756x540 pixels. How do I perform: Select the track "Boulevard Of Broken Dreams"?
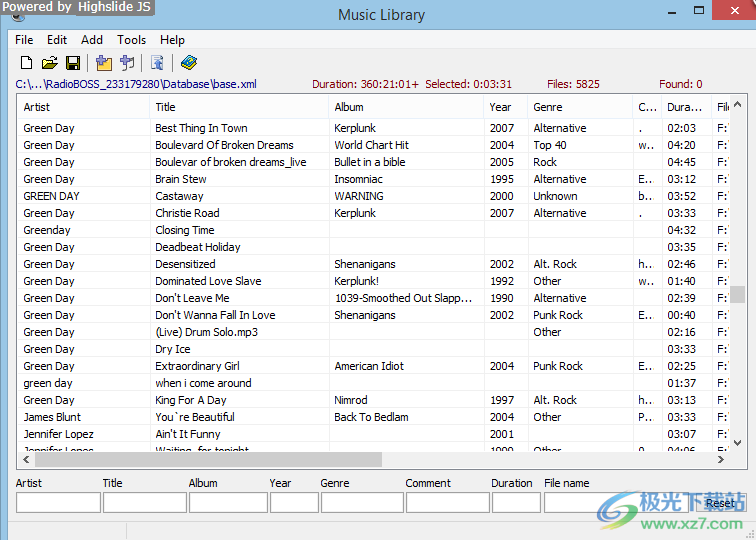point(374,145)
